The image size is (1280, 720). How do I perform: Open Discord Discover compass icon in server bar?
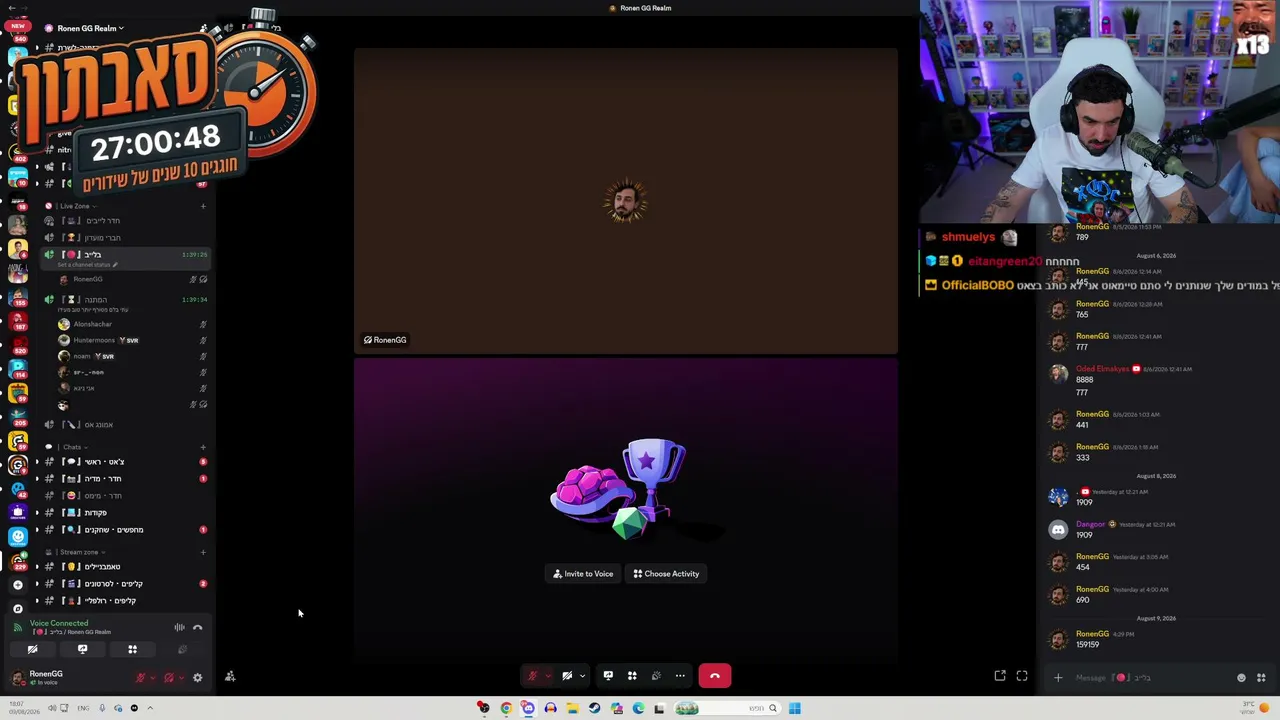pyautogui.click(x=18, y=608)
